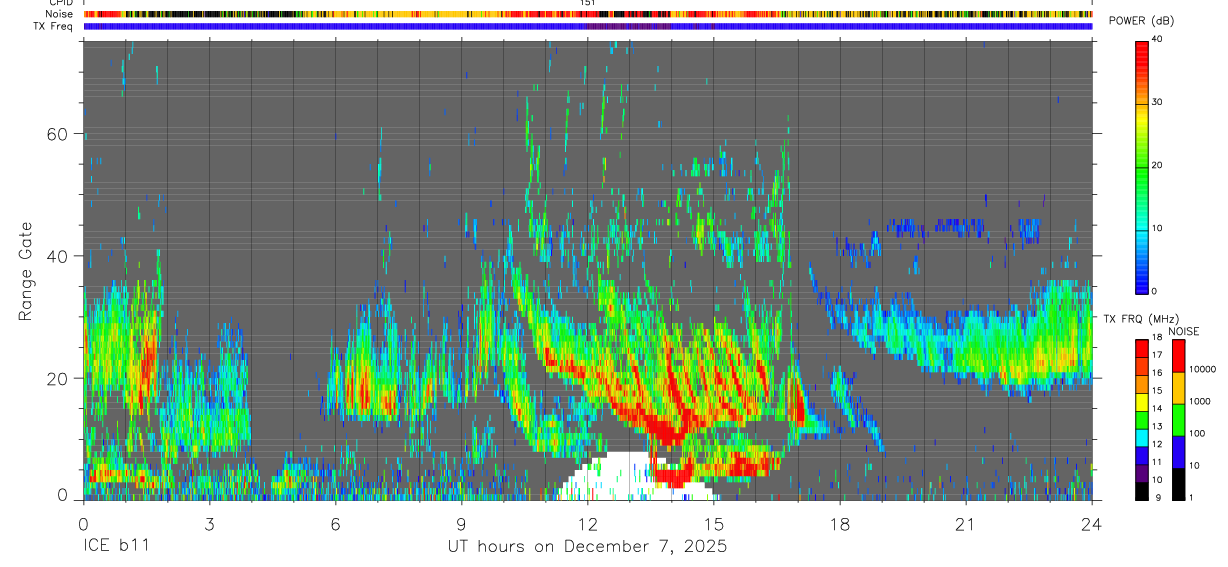Pick the red swatch atop the NOISE legend
The width and height of the screenshot is (1228, 567).
pyautogui.click(x=1177, y=356)
